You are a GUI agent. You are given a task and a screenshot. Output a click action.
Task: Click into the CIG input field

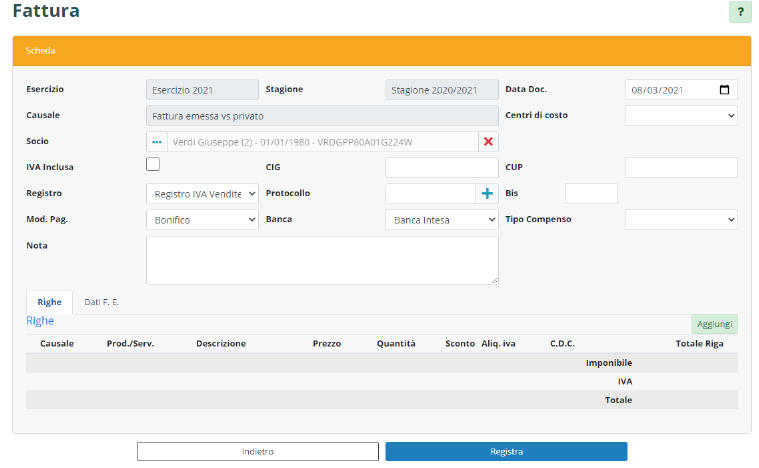441,168
